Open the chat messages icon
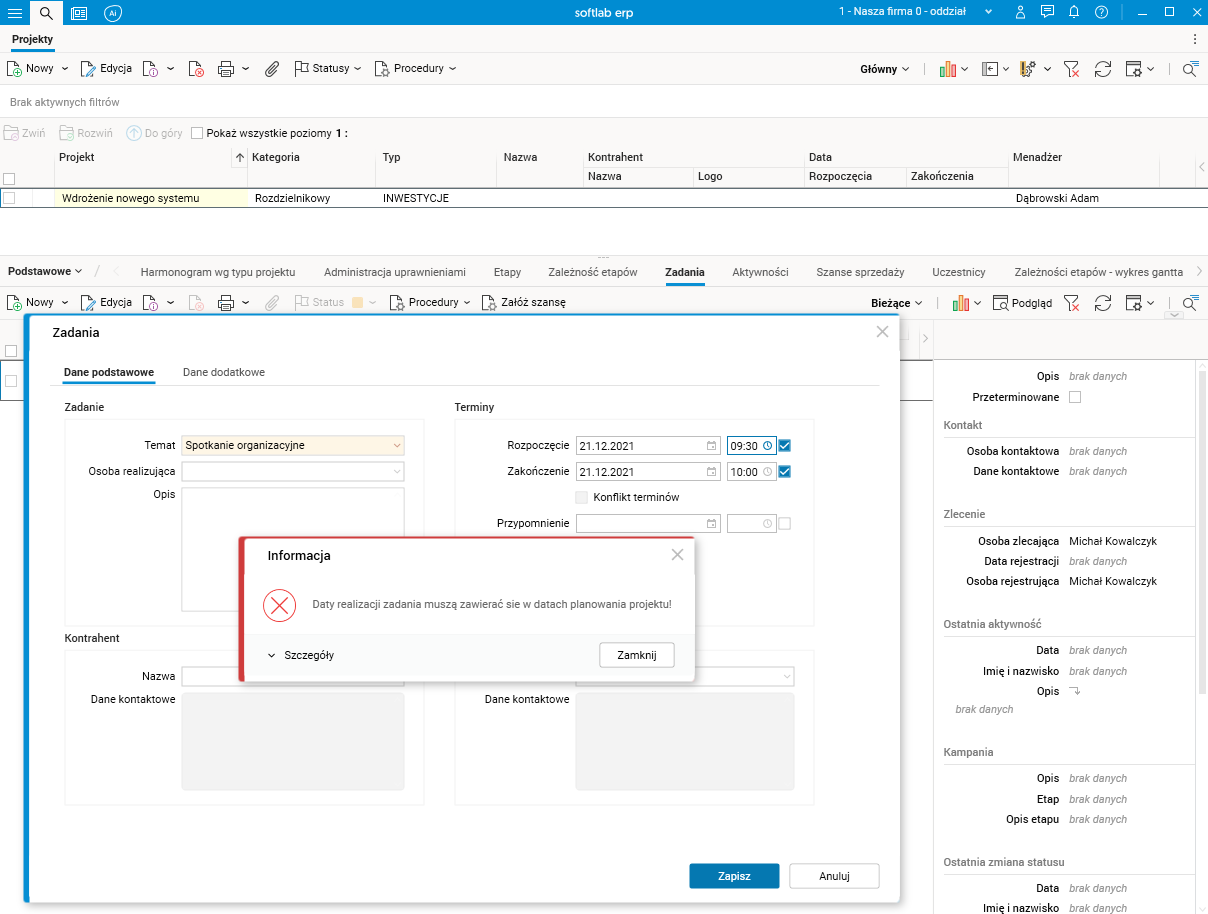 (x=1047, y=12)
